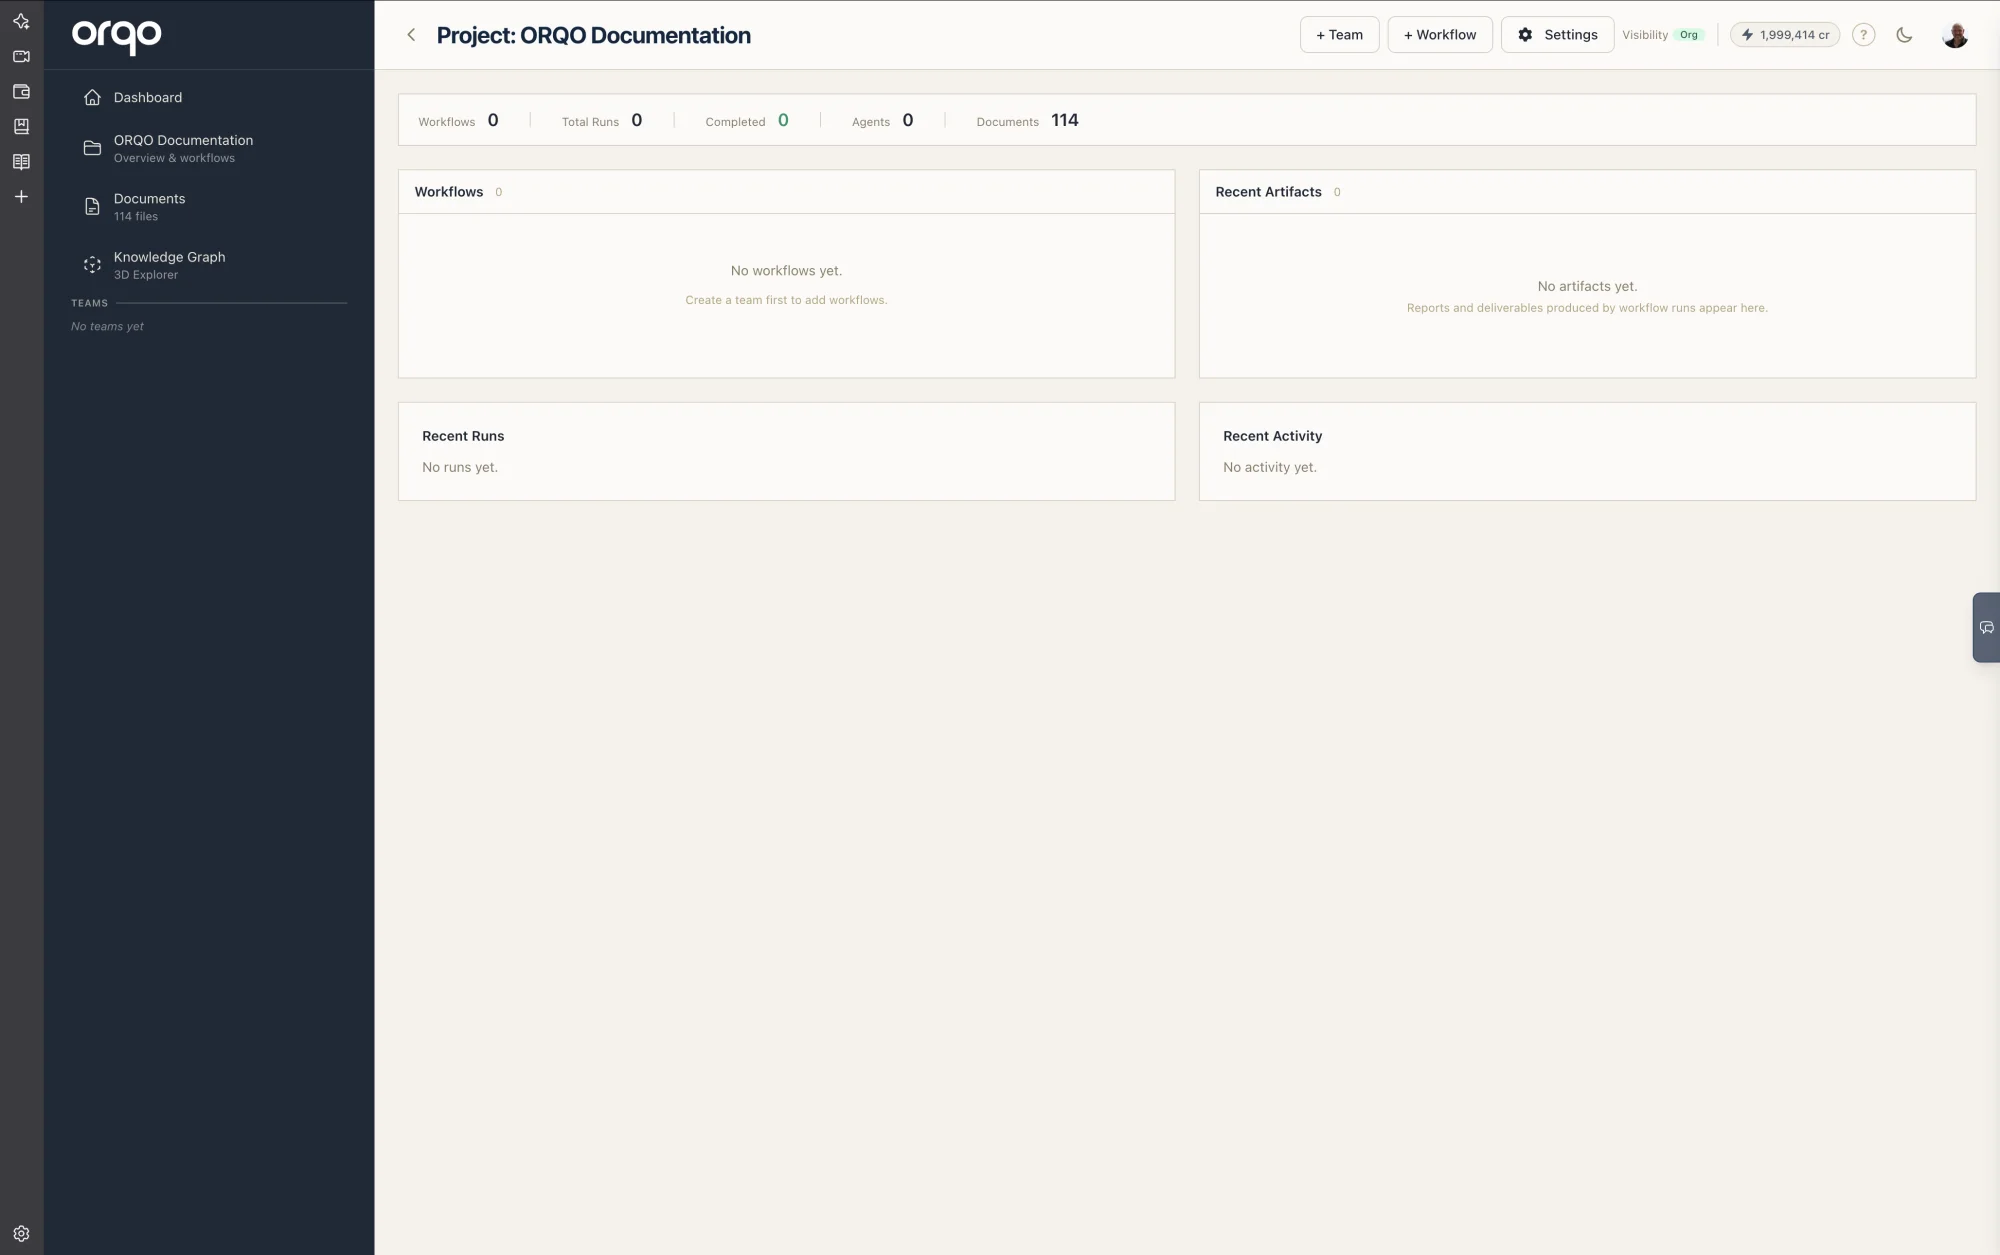Open the open-book docs icon in the rail
Image resolution: width=2000 pixels, height=1255 pixels.
pyautogui.click(x=21, y=161)
